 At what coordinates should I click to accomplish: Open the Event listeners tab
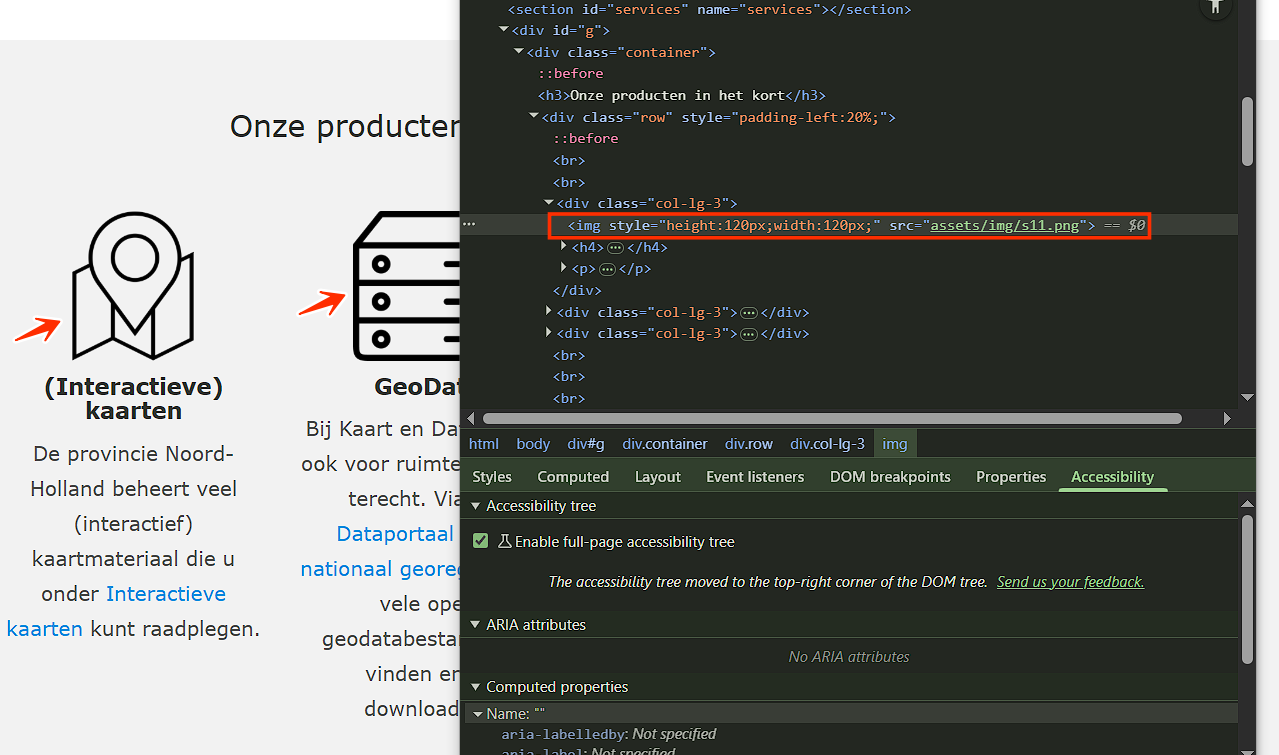[x=755, y=477]
